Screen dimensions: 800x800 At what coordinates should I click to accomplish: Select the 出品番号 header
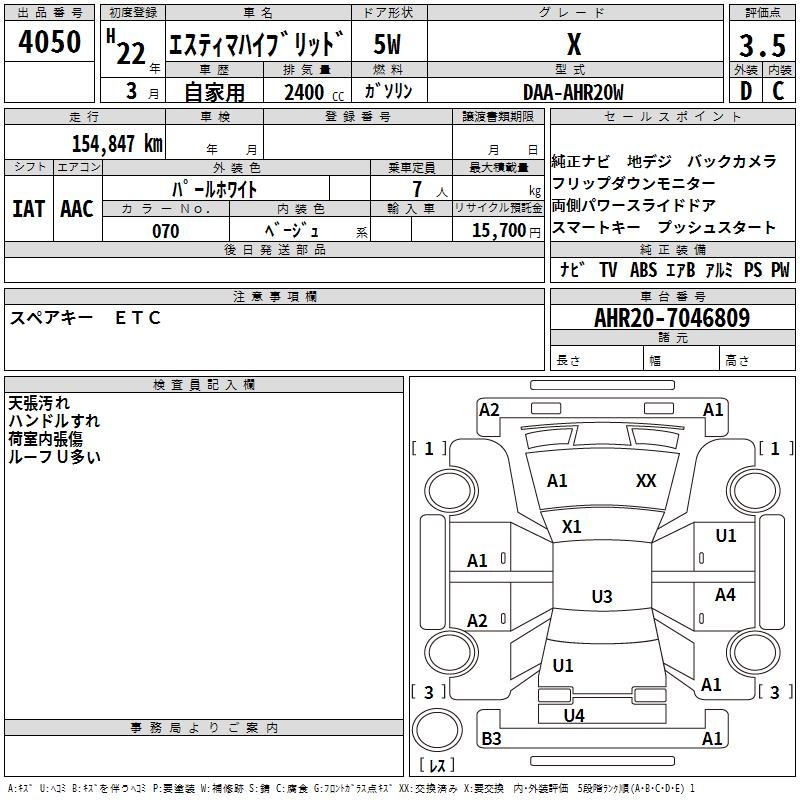tap(49, 13)
